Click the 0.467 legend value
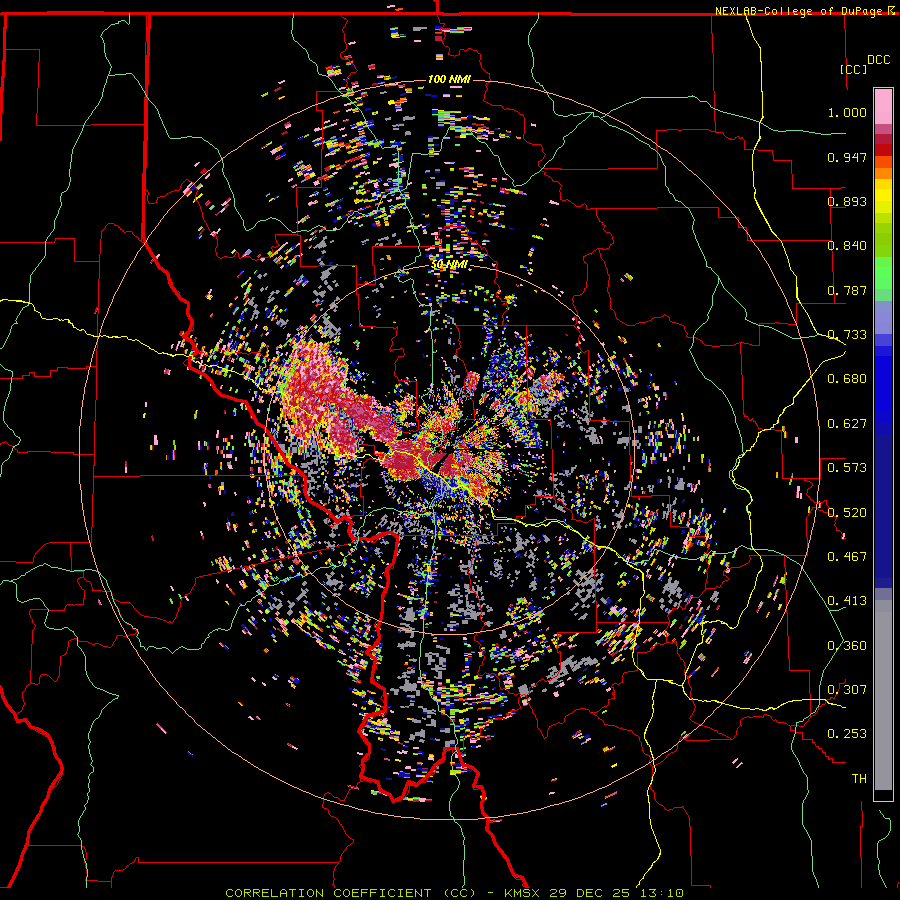Image resolution: width=900 pixels, height=900 pixels. [847, 557]
